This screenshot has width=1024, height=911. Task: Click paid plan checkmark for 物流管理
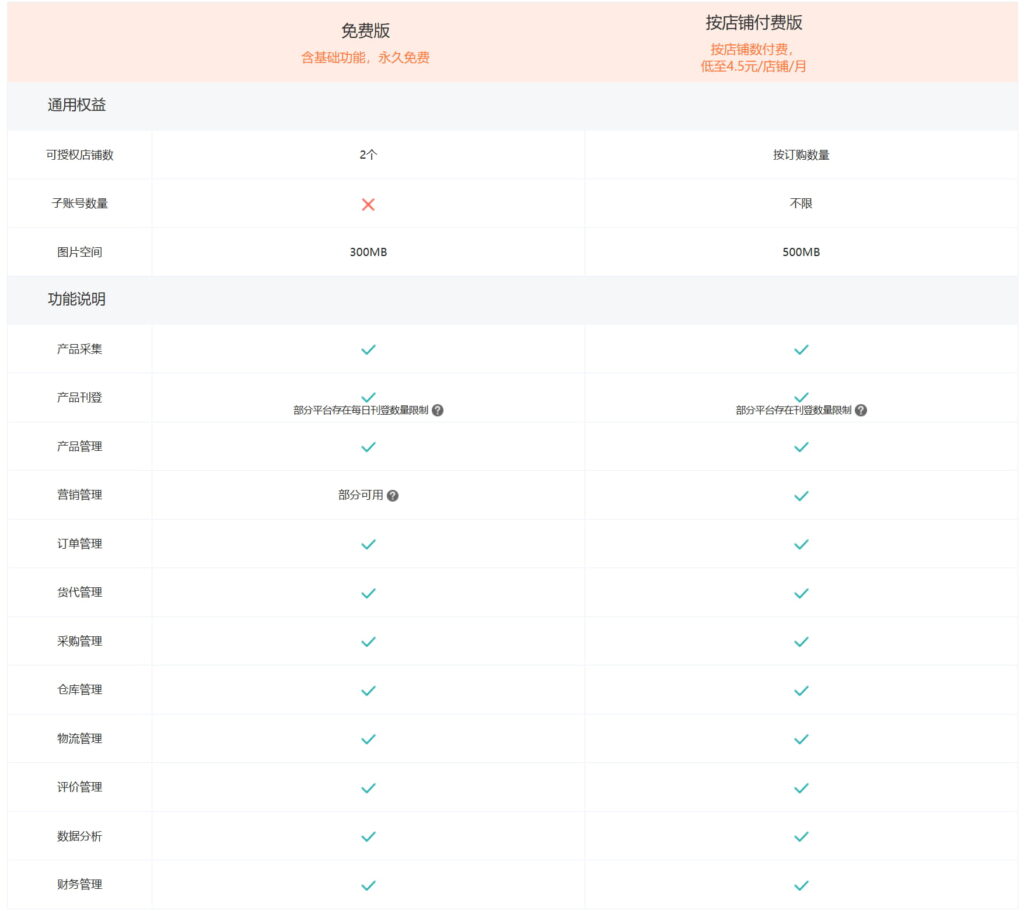pyautogui.click(x=801, y=739)
